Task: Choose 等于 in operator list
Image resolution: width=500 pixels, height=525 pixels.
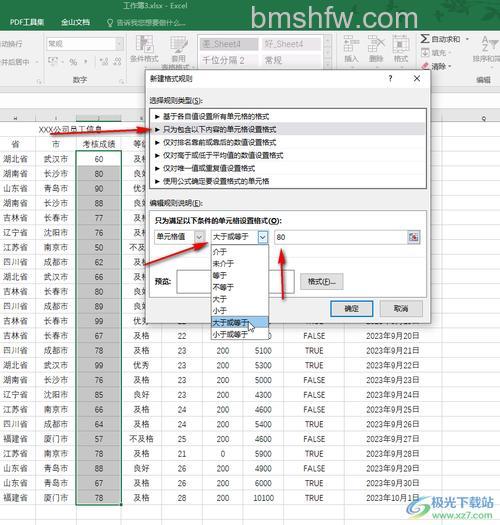Action: point(239,275)
